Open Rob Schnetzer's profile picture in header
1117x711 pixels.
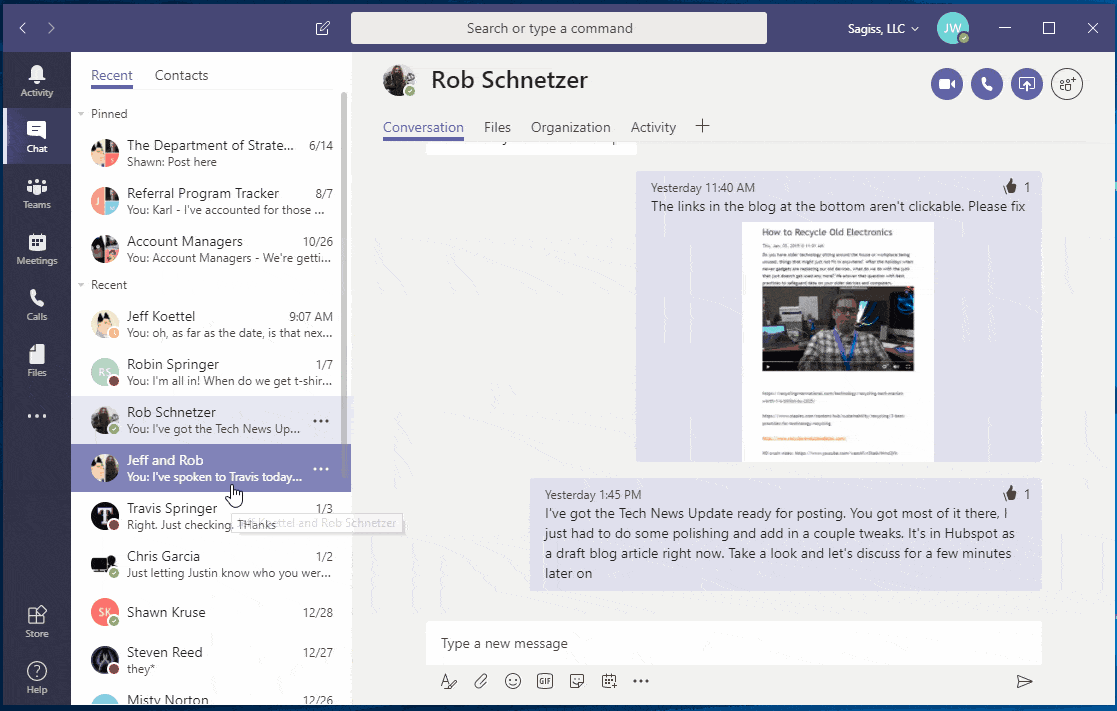tap(399, 81)
